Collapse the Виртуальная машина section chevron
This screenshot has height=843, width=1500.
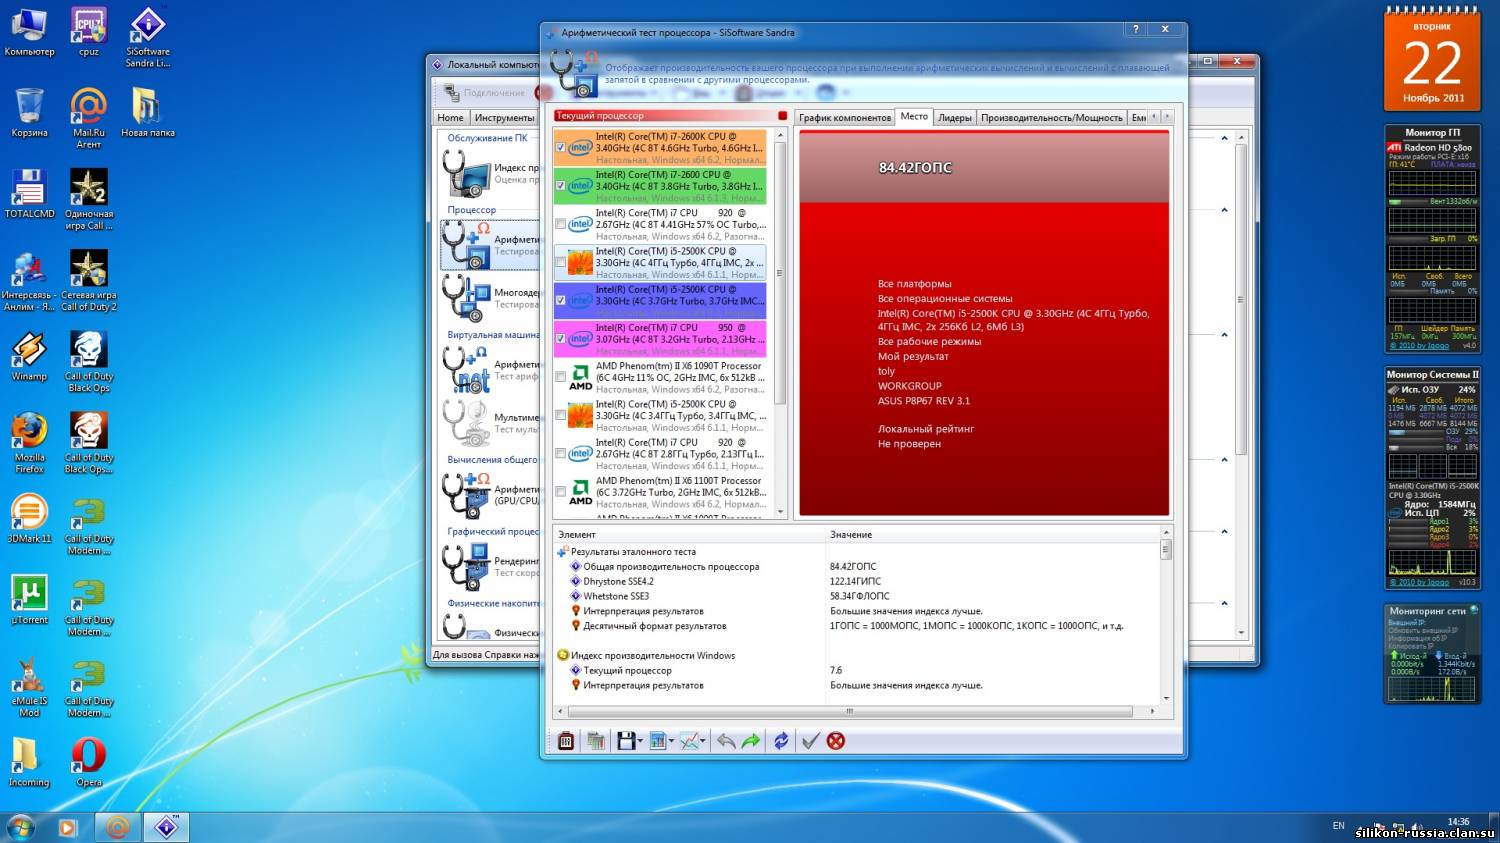point(1225,335)
